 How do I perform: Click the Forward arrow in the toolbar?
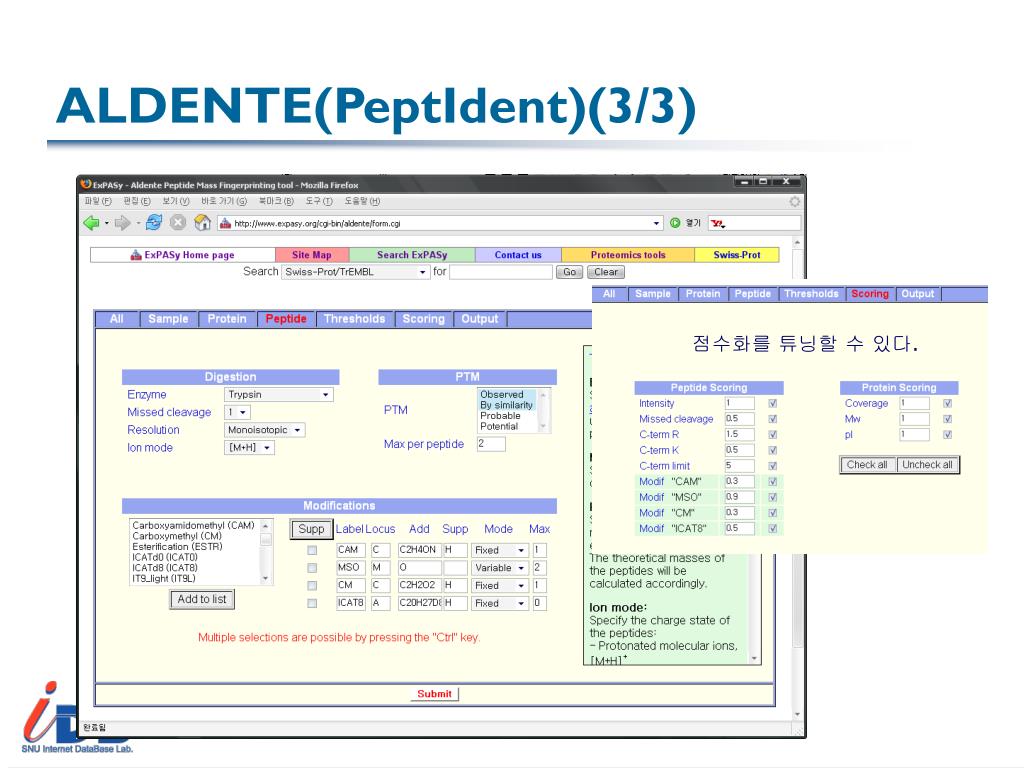[x=122, y=223]
